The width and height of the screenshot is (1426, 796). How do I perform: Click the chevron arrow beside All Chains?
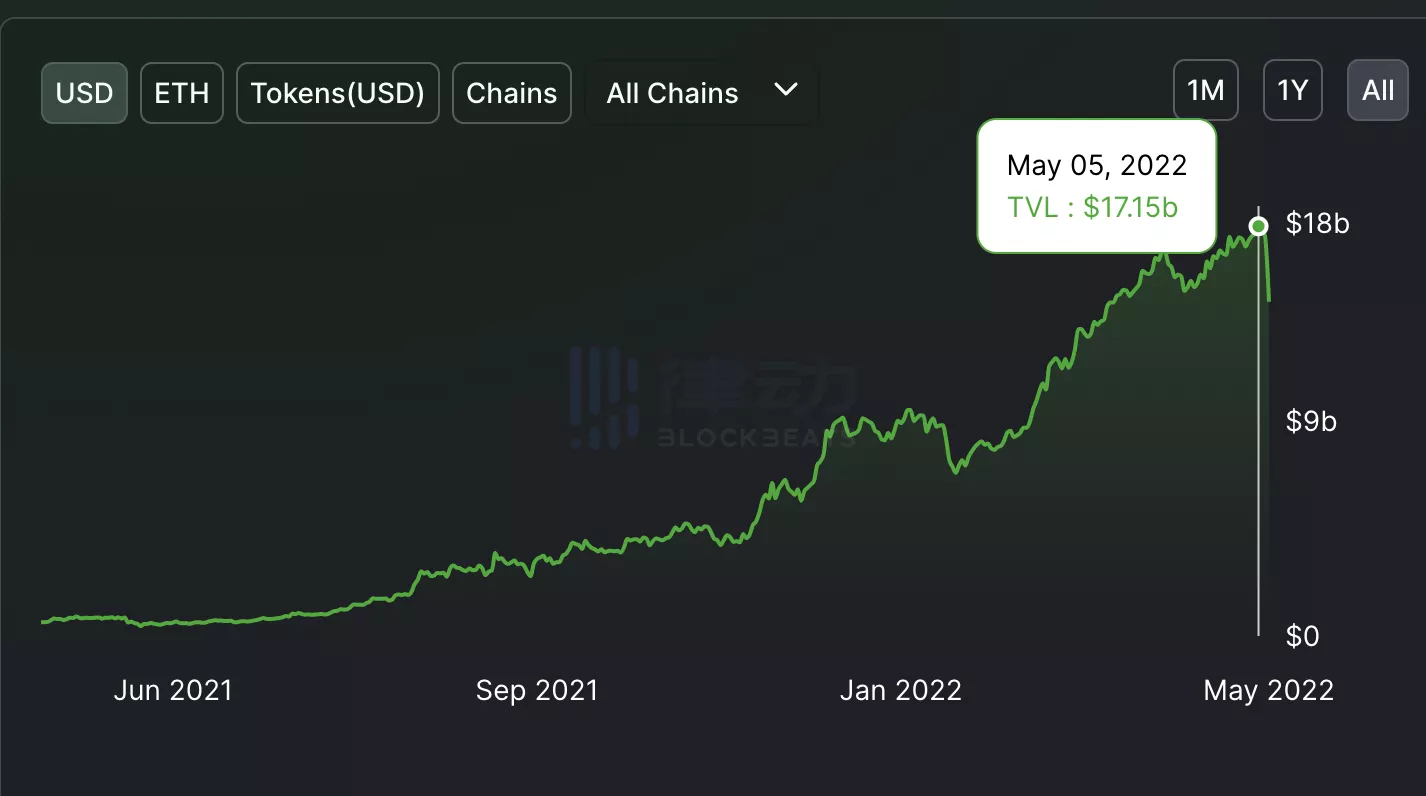(786, 90)
